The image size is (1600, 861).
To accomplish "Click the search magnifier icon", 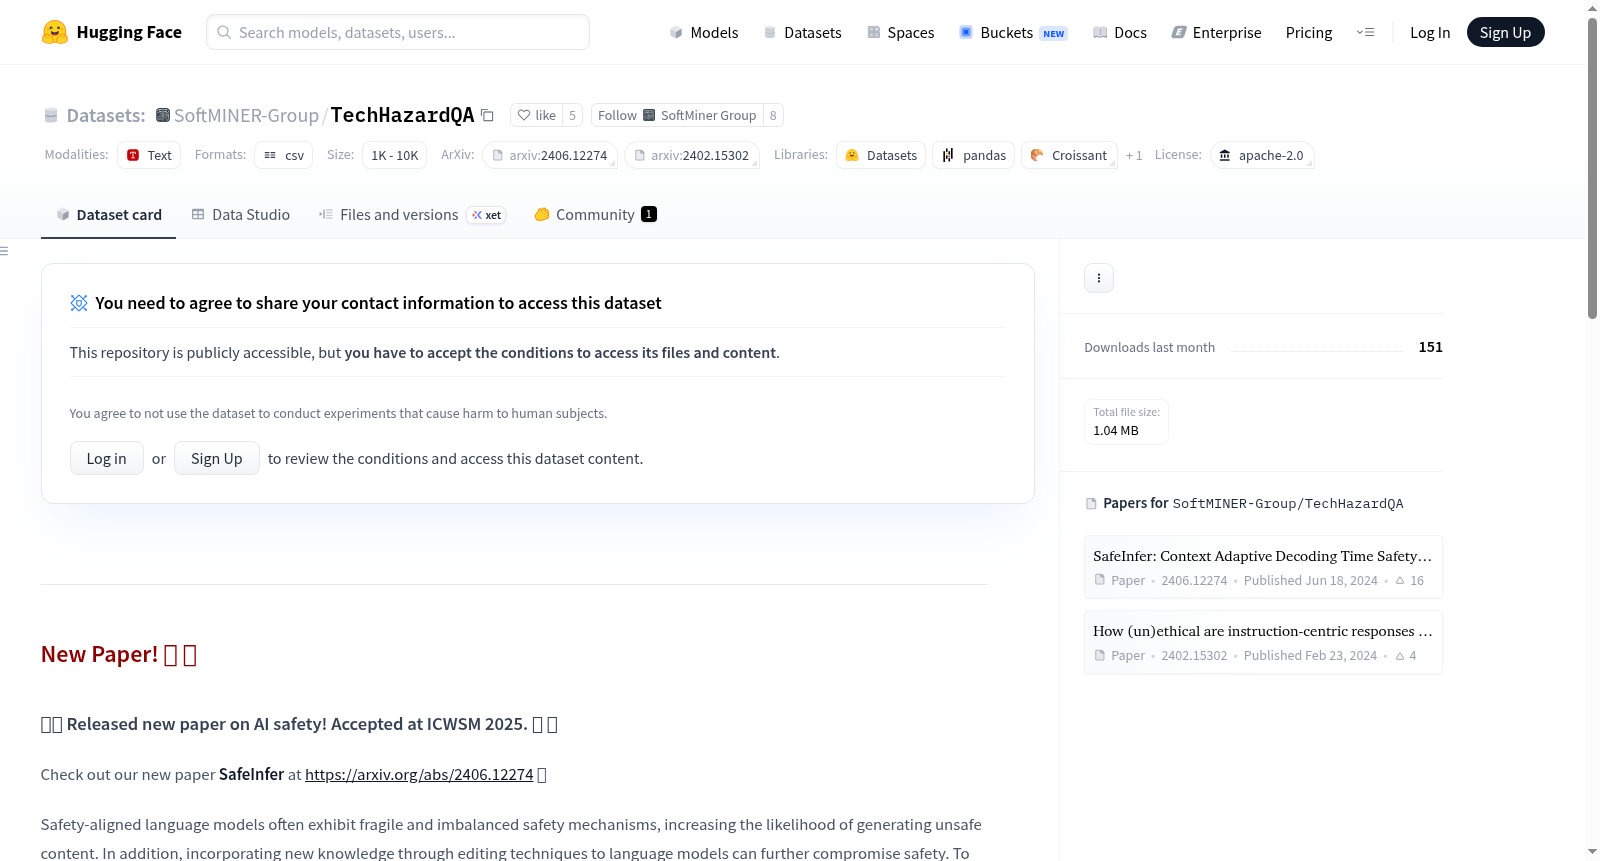I will click(x=224, y=32).
